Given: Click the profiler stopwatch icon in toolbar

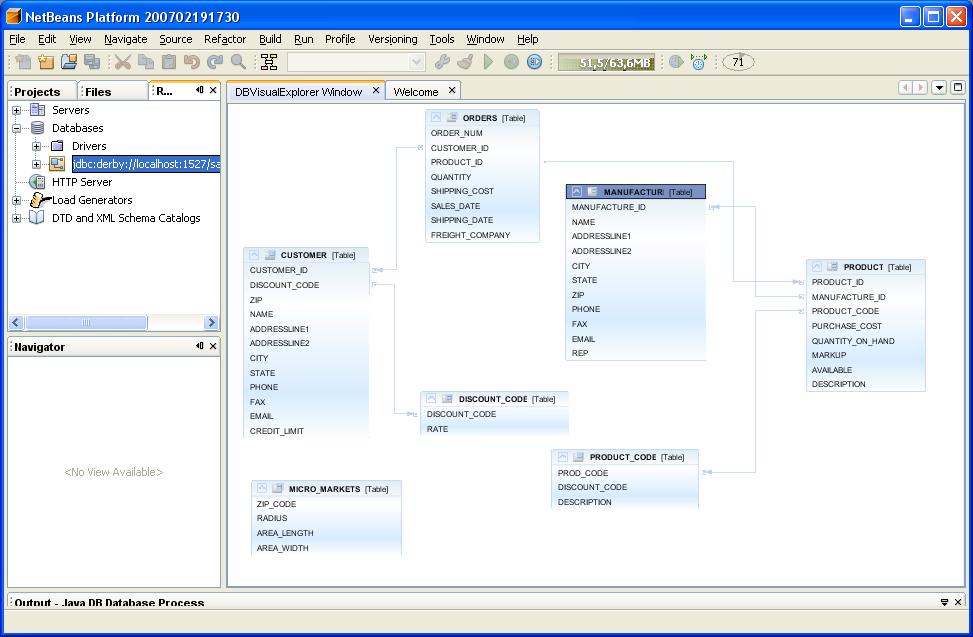Looking at the screenshot, I should 699,61.
